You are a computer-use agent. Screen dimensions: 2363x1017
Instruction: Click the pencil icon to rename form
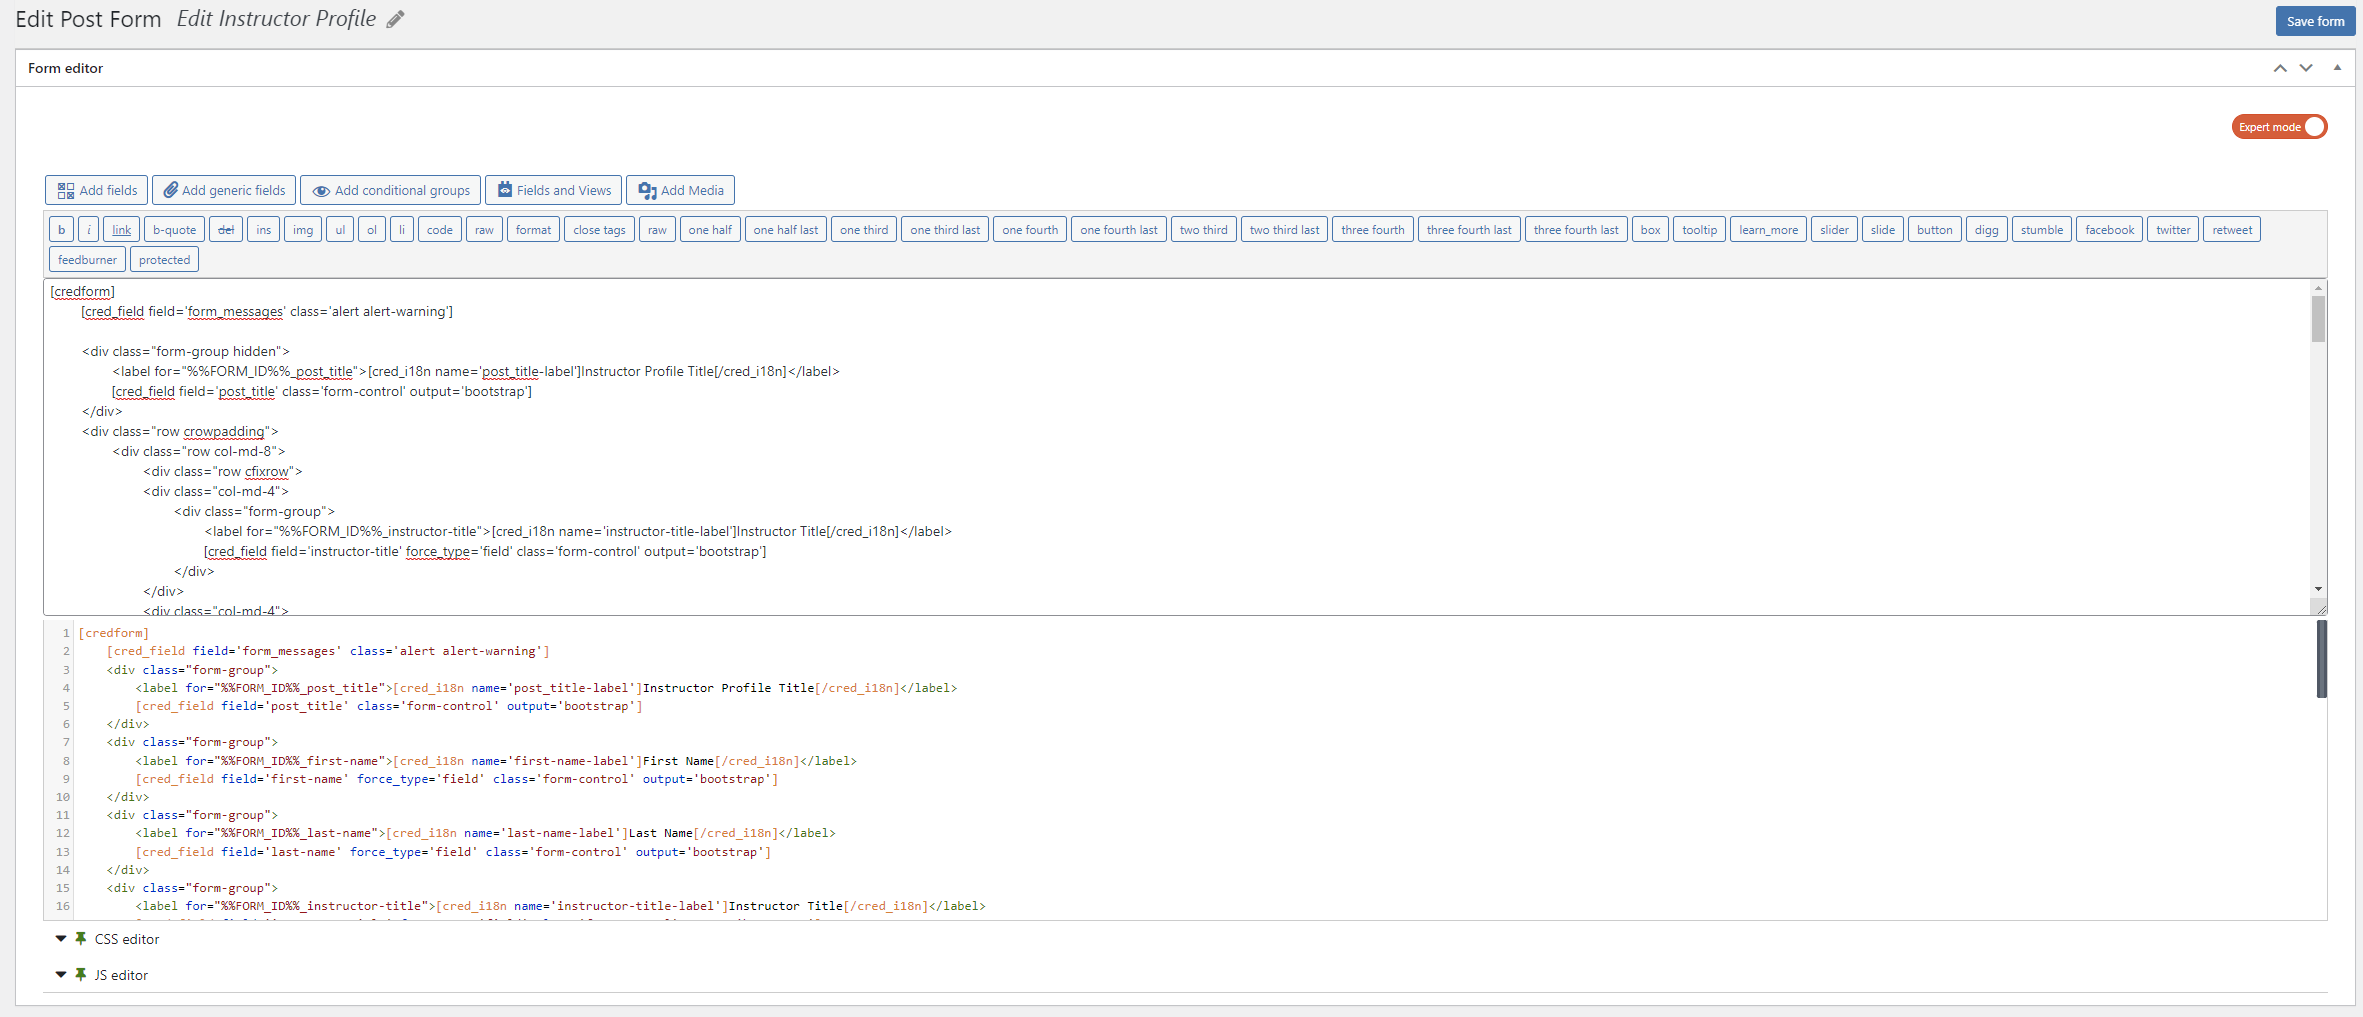(x=396, y=20)
